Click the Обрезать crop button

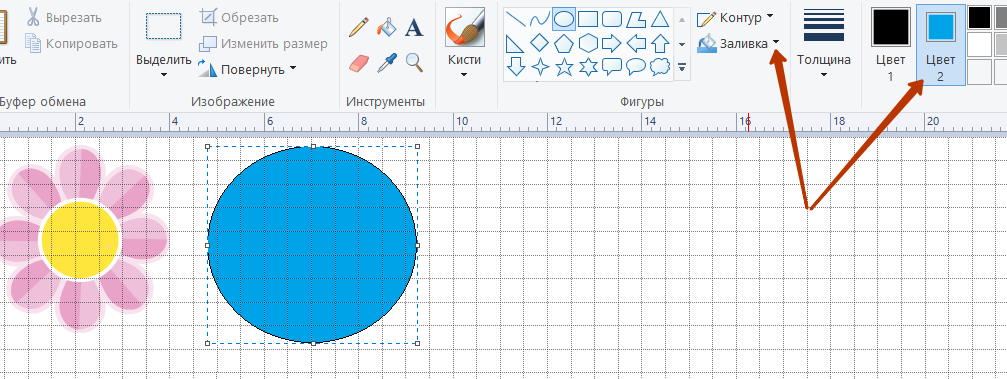pyautogui.click(x=239, y=17)
